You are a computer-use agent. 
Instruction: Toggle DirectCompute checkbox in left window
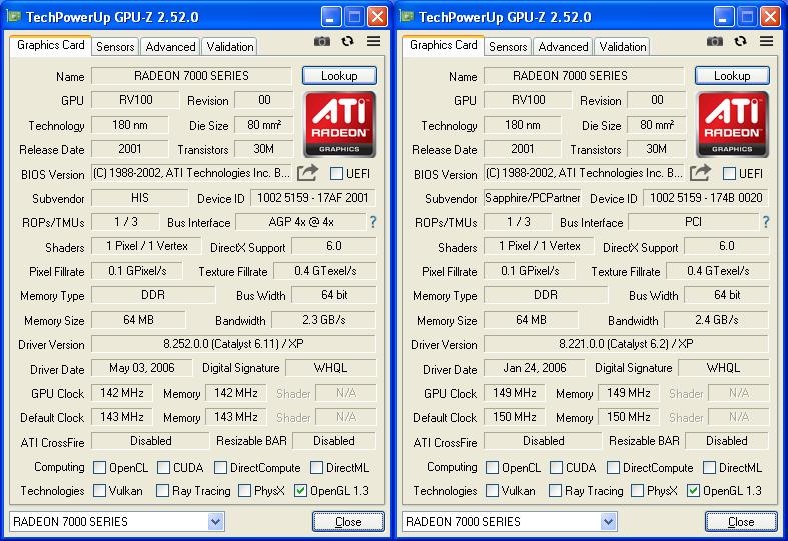tap(220, 468)
